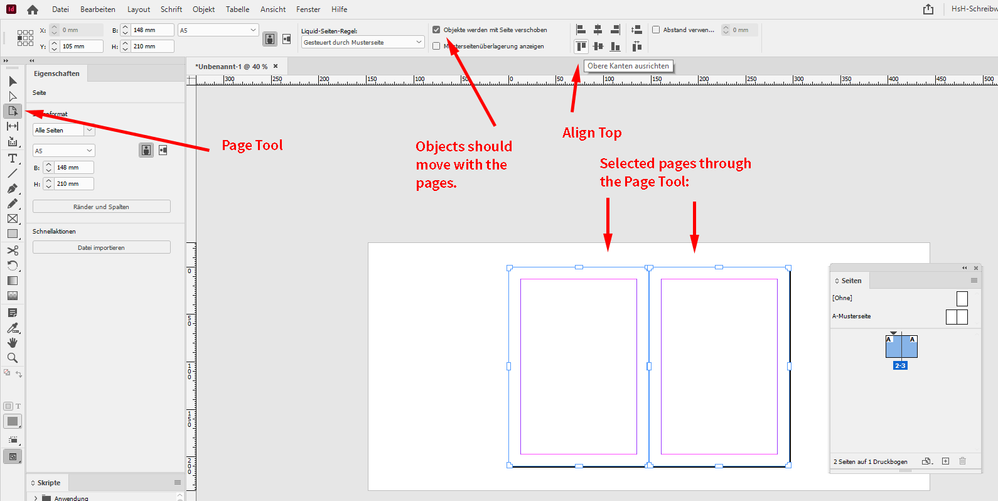
Task: Select the Content Collector tool
Action: [x=12, y=142]
